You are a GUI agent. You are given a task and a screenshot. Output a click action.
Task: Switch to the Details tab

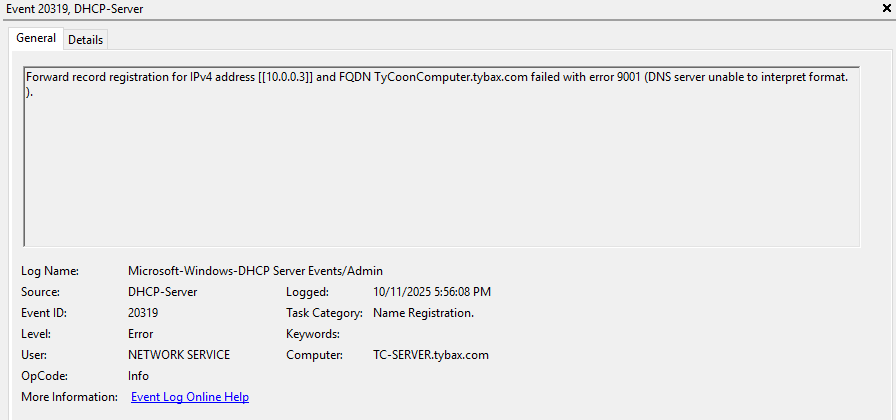[85, 39]
